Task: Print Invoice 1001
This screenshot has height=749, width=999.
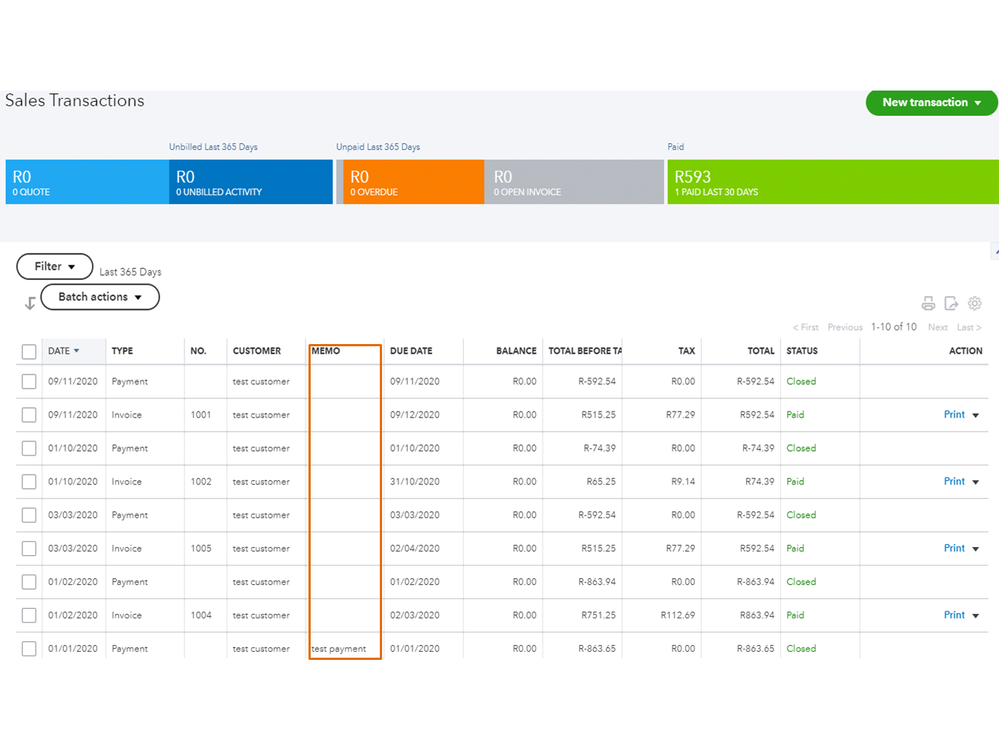Action: (954, 415)
